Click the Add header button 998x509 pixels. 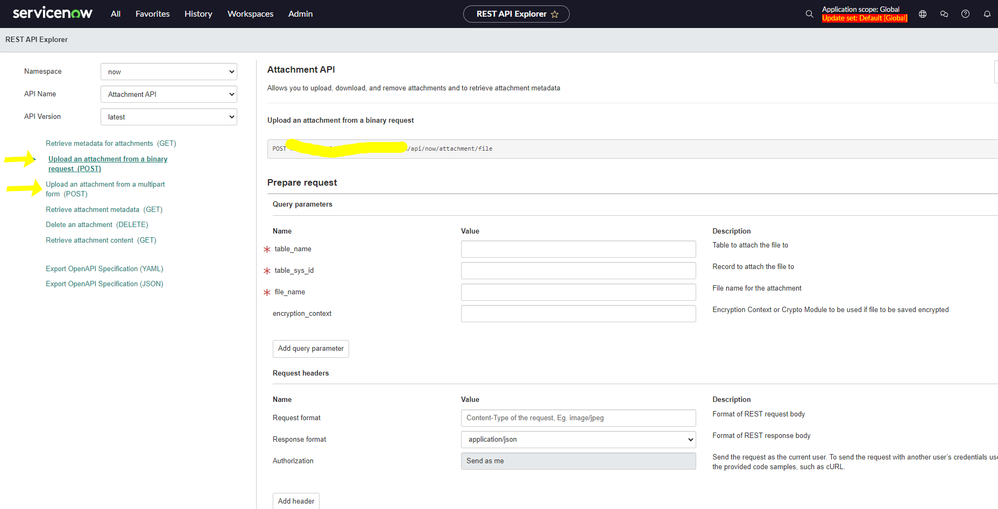coord(296,501)
